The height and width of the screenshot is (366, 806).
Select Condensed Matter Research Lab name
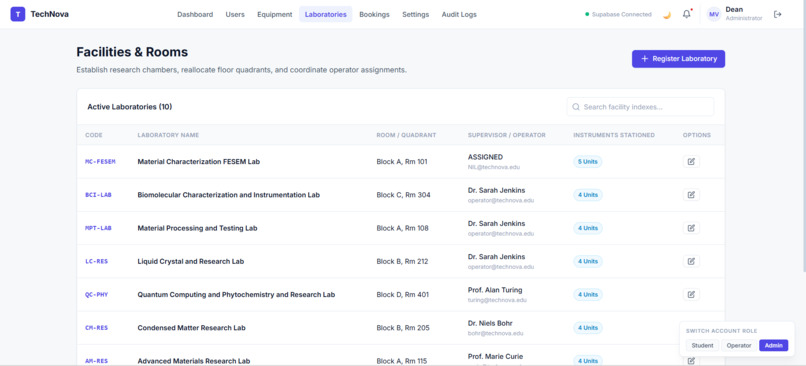tap(191, 328)
